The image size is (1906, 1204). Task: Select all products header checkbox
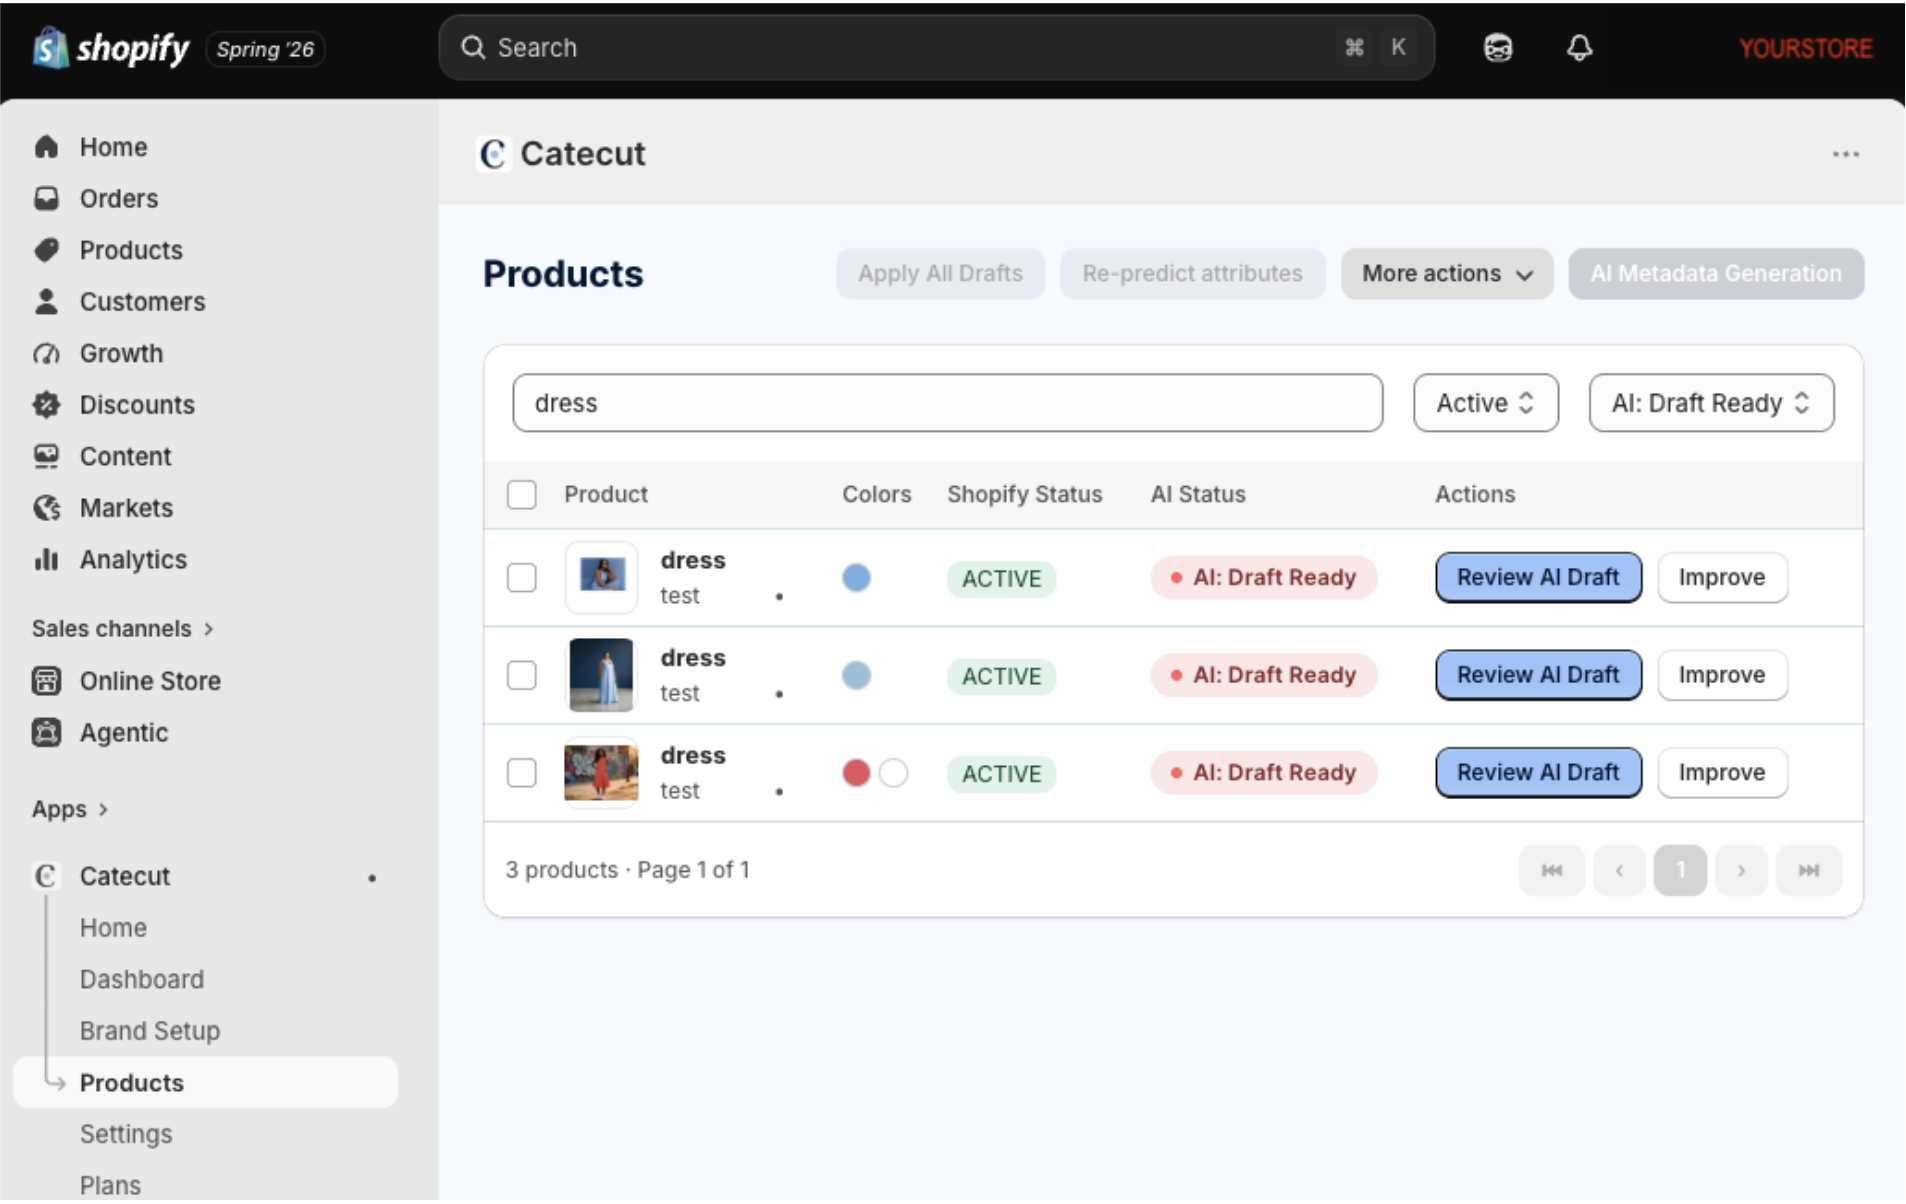pos(521,495)
